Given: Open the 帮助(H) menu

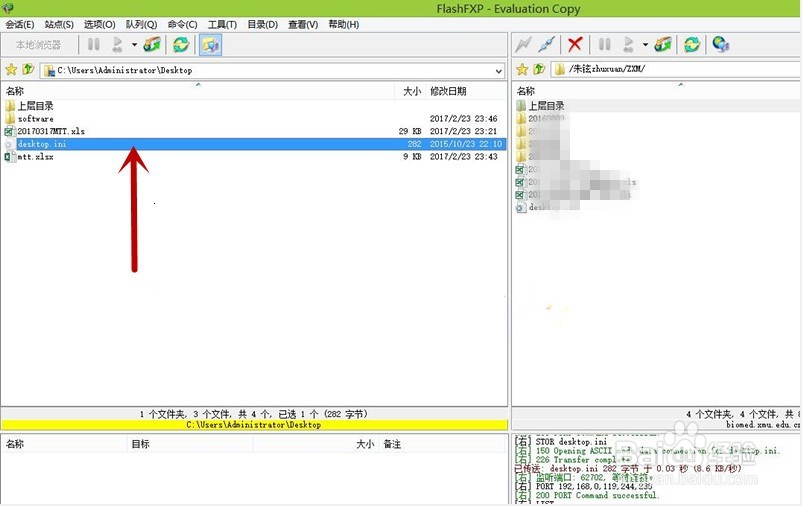Looking at the screenshot, I should click(x=343, y=25).
